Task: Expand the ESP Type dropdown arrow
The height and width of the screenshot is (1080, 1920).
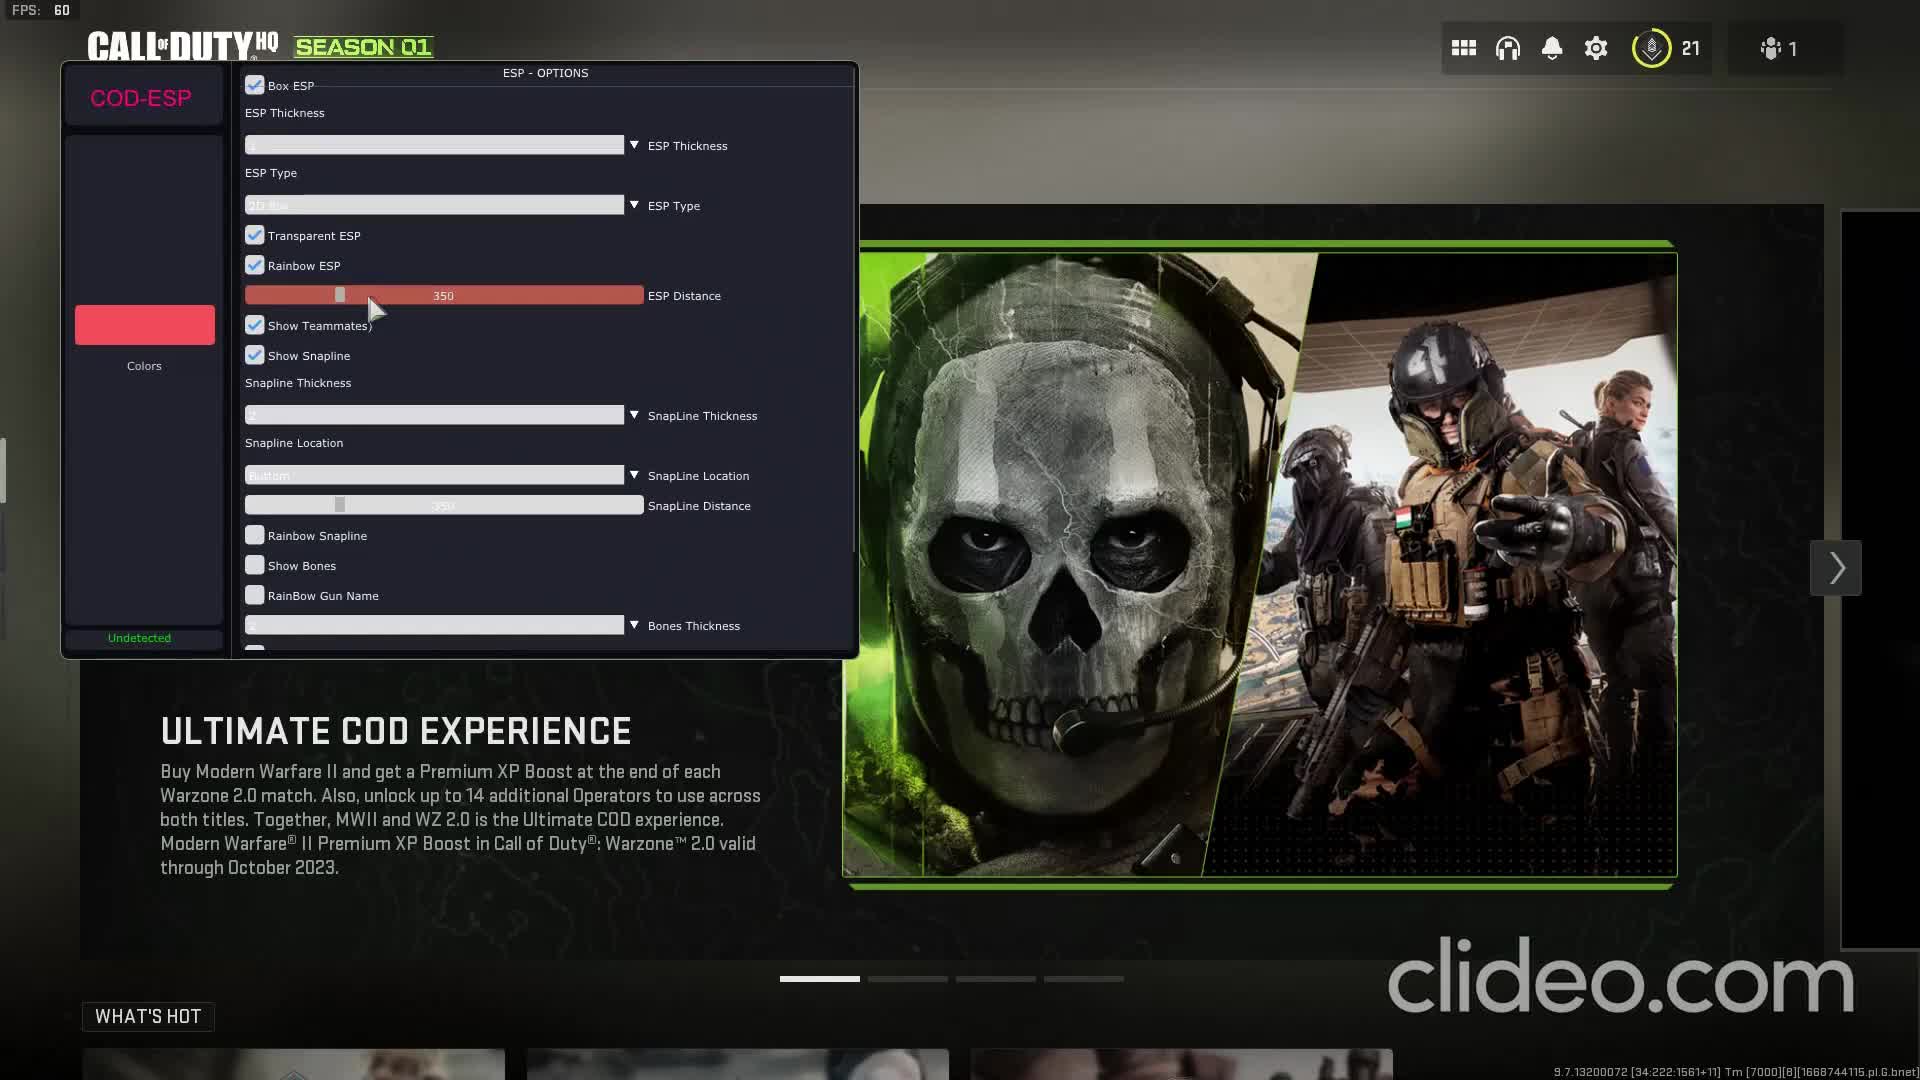Action: [634, 205]
